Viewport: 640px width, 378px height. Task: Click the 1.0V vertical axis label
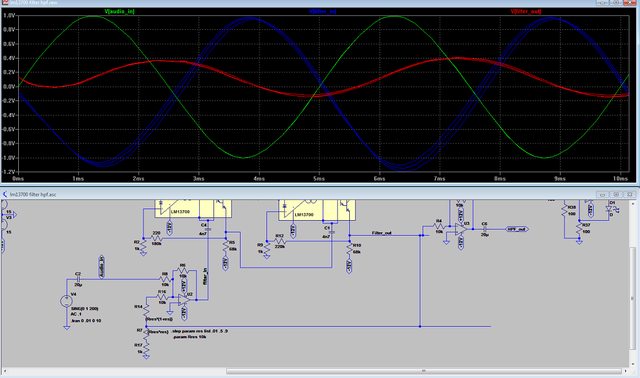pos(9,16)
